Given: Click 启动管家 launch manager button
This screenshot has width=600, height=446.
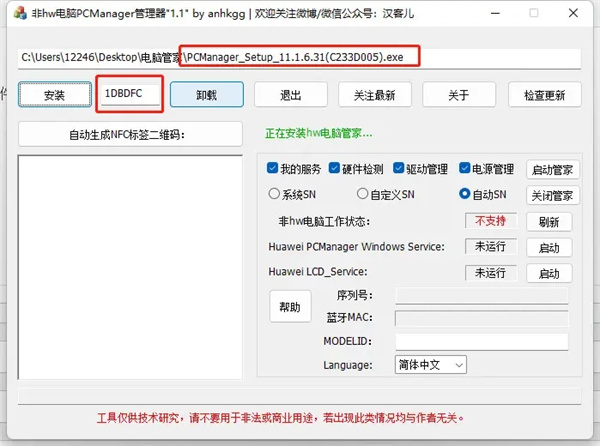Looking at the screenshot, I should coord(553,169).
